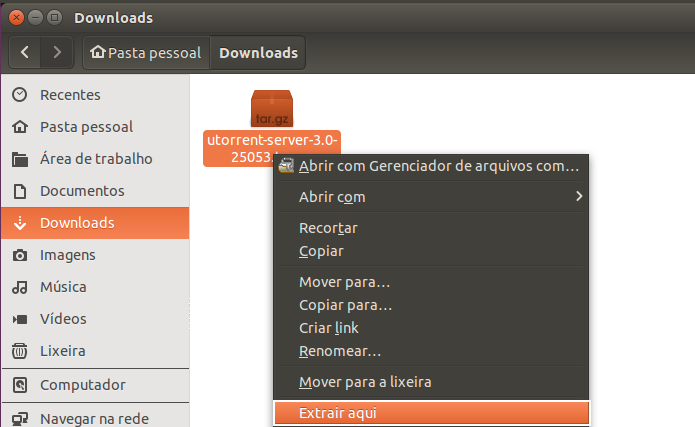Go to Pasta pessoal in sidebar
695x427 pixels.
tap(95, 127)
